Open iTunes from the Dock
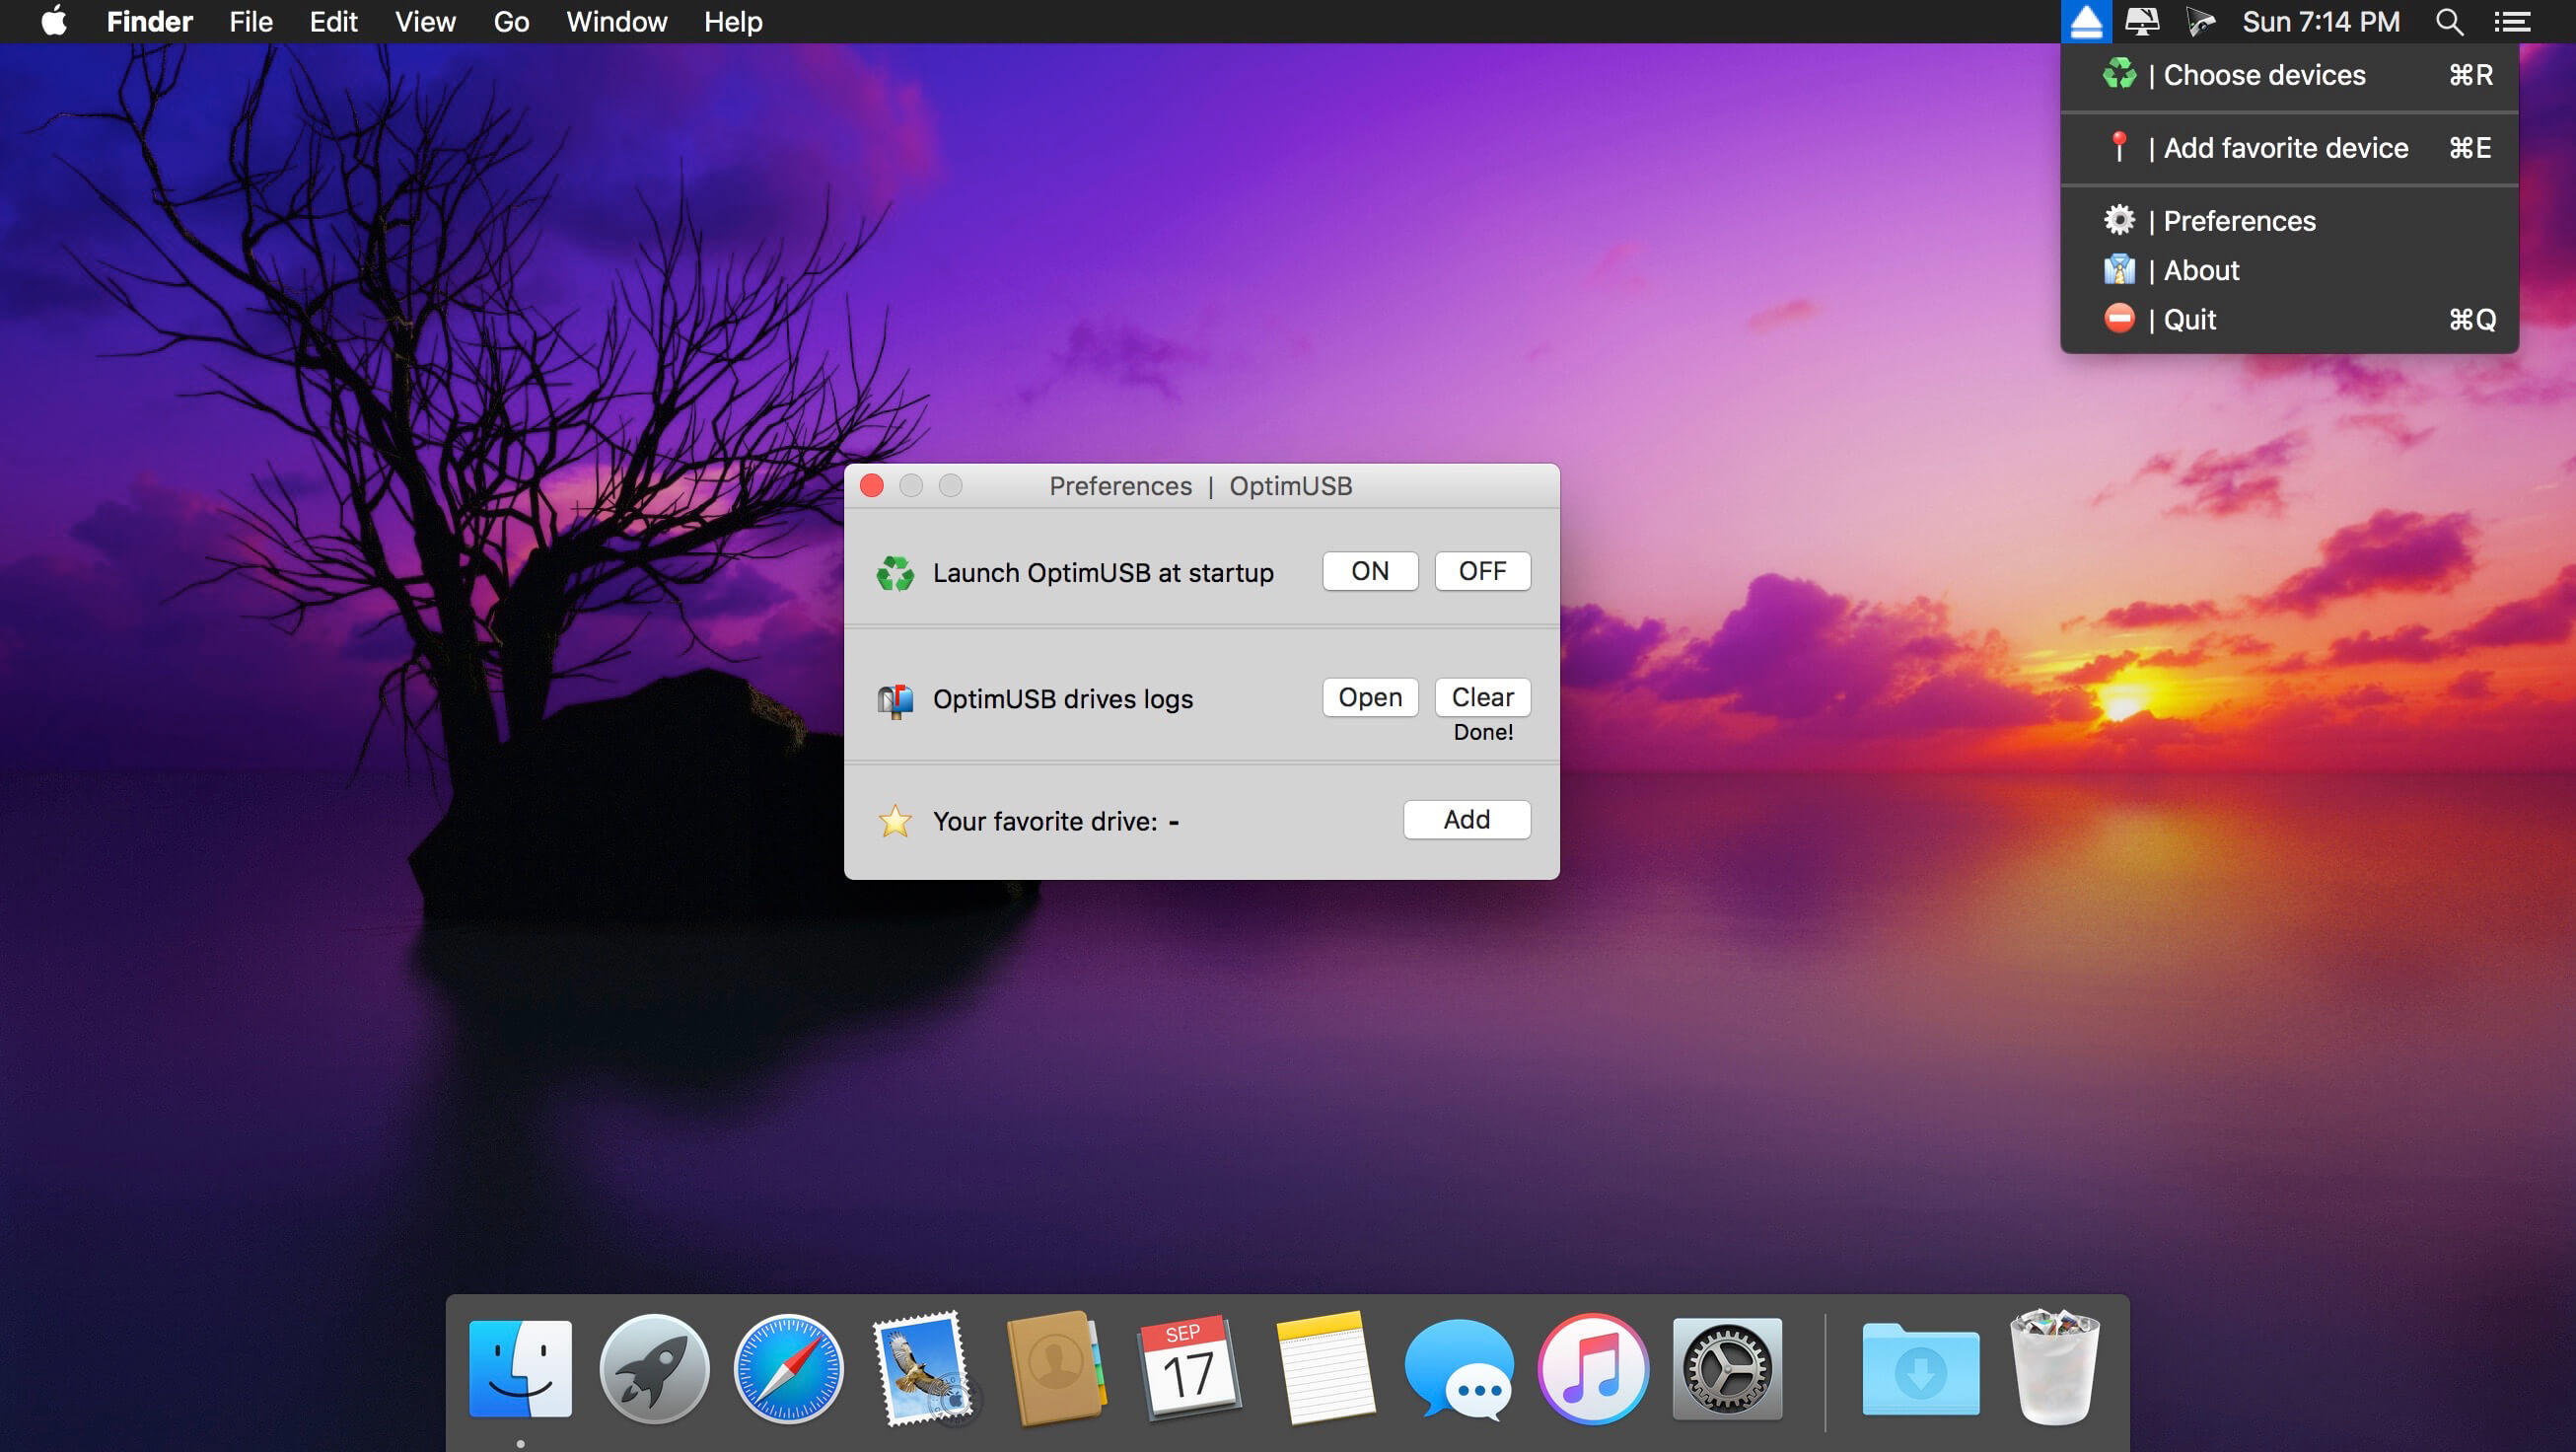Viewport: 2576px width, 1452px height. (1593, 1368)
